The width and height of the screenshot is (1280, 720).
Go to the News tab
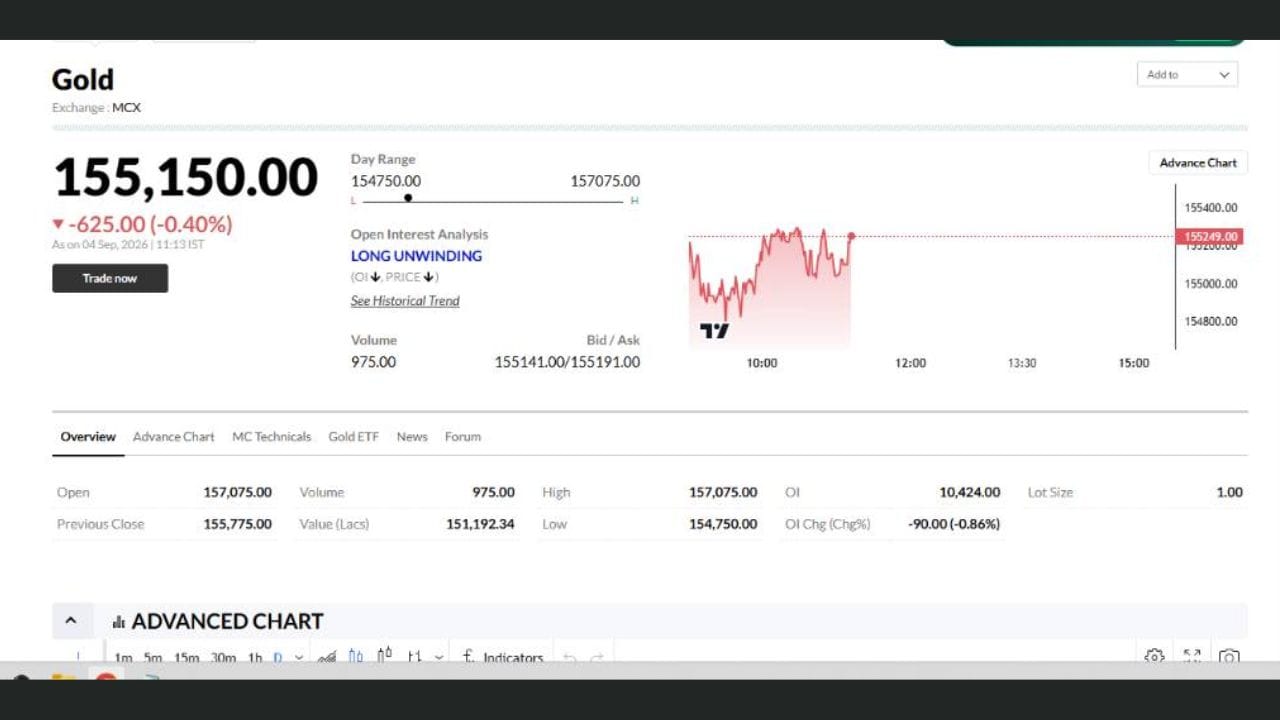(x=412, y=437)
